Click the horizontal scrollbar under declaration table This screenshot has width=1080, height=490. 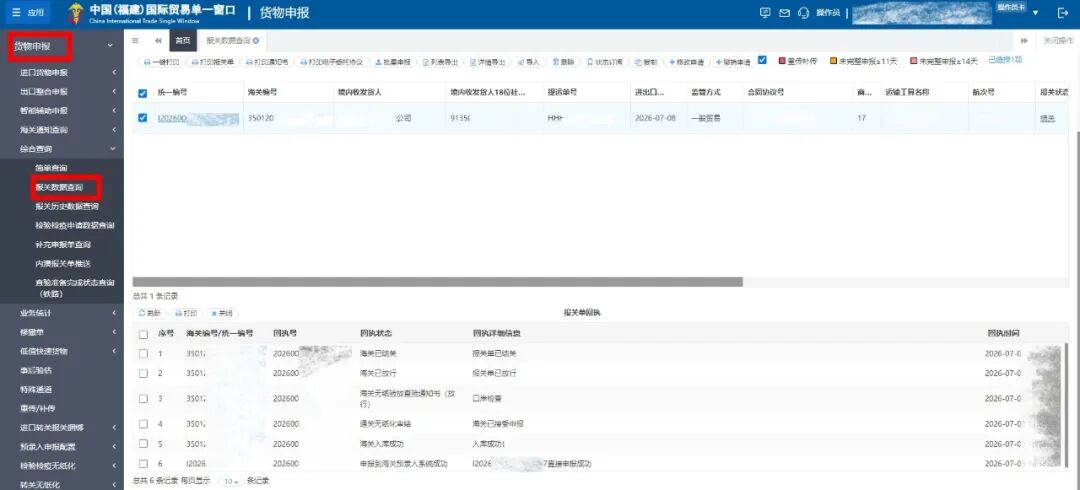437,282
